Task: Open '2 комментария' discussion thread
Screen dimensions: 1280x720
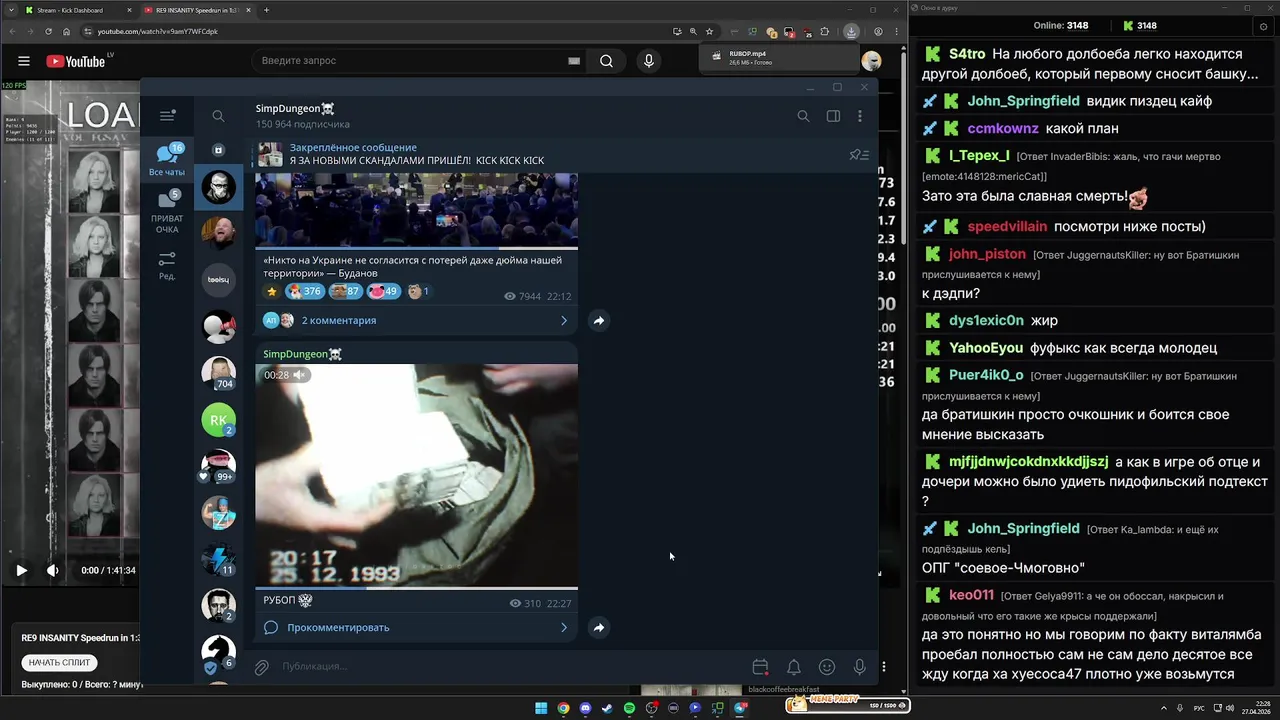Action: 416,320
